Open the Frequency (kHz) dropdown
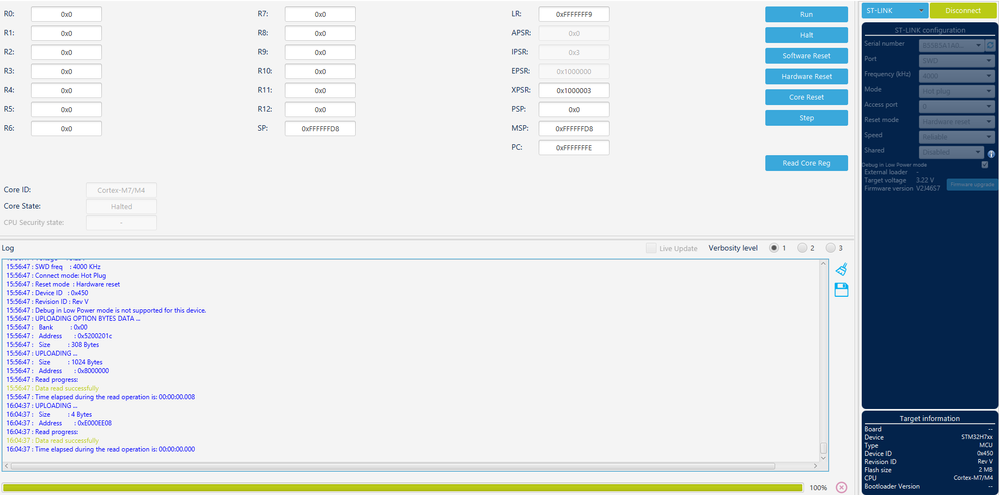The height and width of the screenshot is (495, 999). (957, 75)
